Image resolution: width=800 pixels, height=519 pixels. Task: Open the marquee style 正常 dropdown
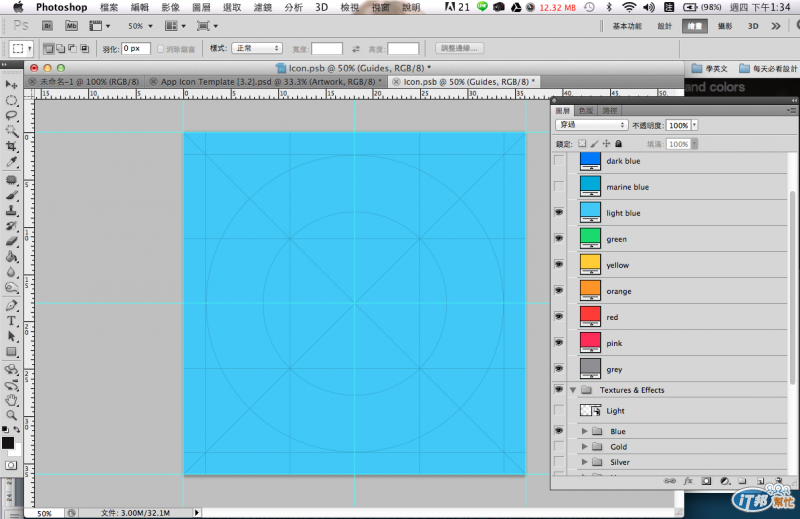(x=257, y=48)
